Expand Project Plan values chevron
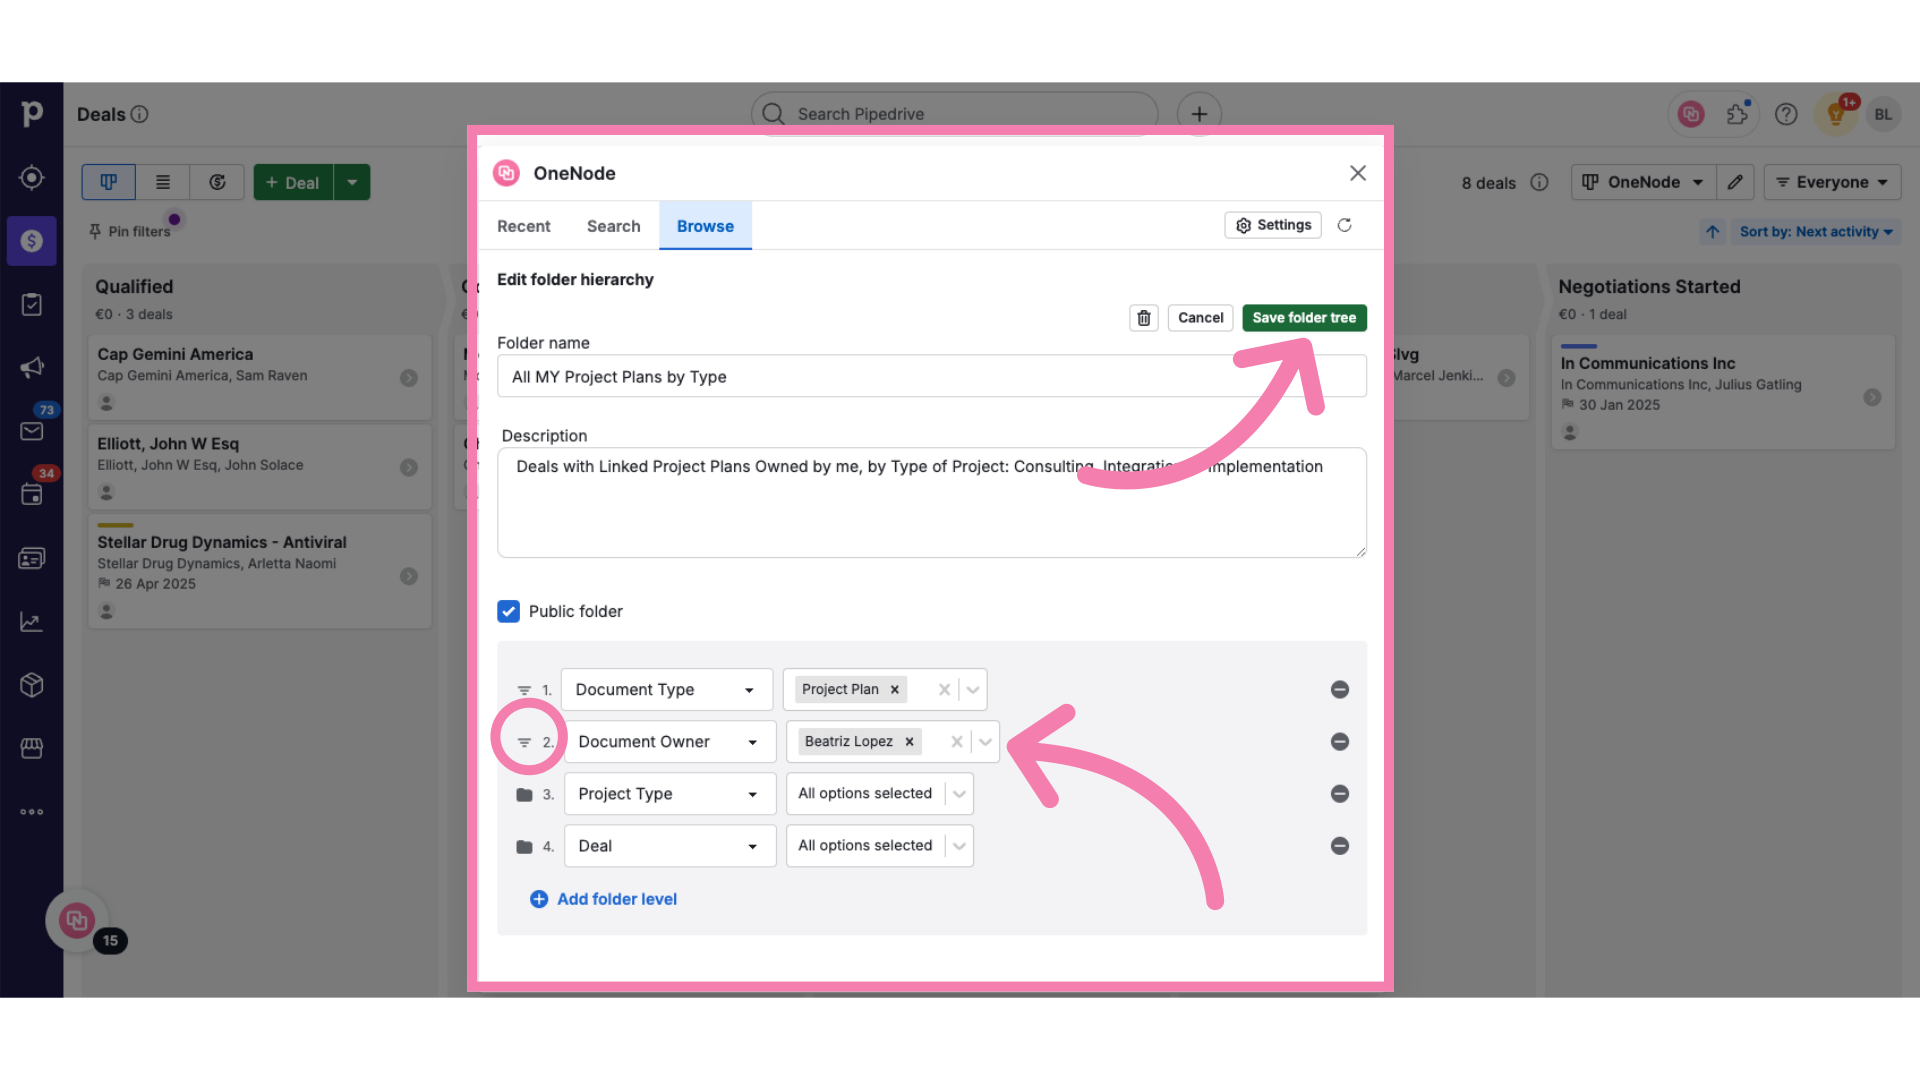The height and width of the screenshot is (1080, 1920). (x=973, y=690)
